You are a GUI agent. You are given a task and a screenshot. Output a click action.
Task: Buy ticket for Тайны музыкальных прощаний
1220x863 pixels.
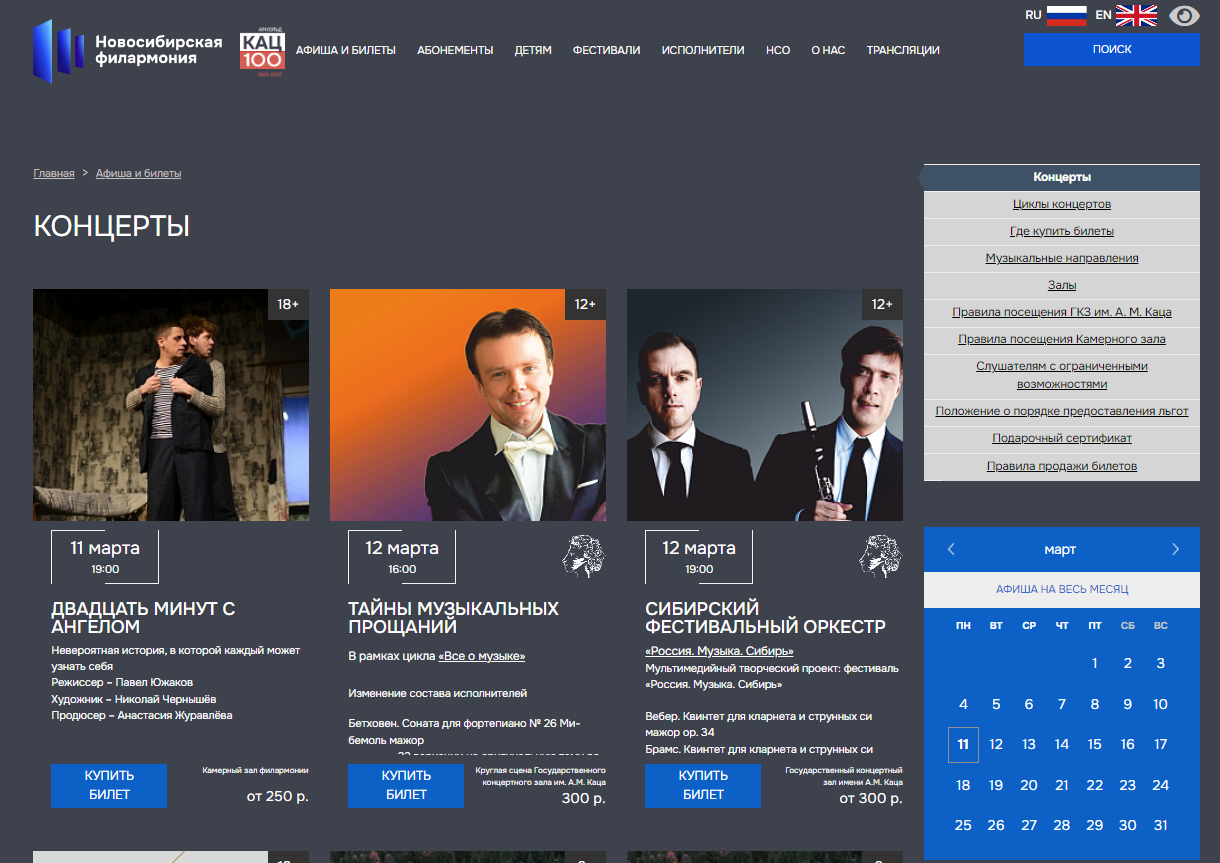click(x=406, y=785)
